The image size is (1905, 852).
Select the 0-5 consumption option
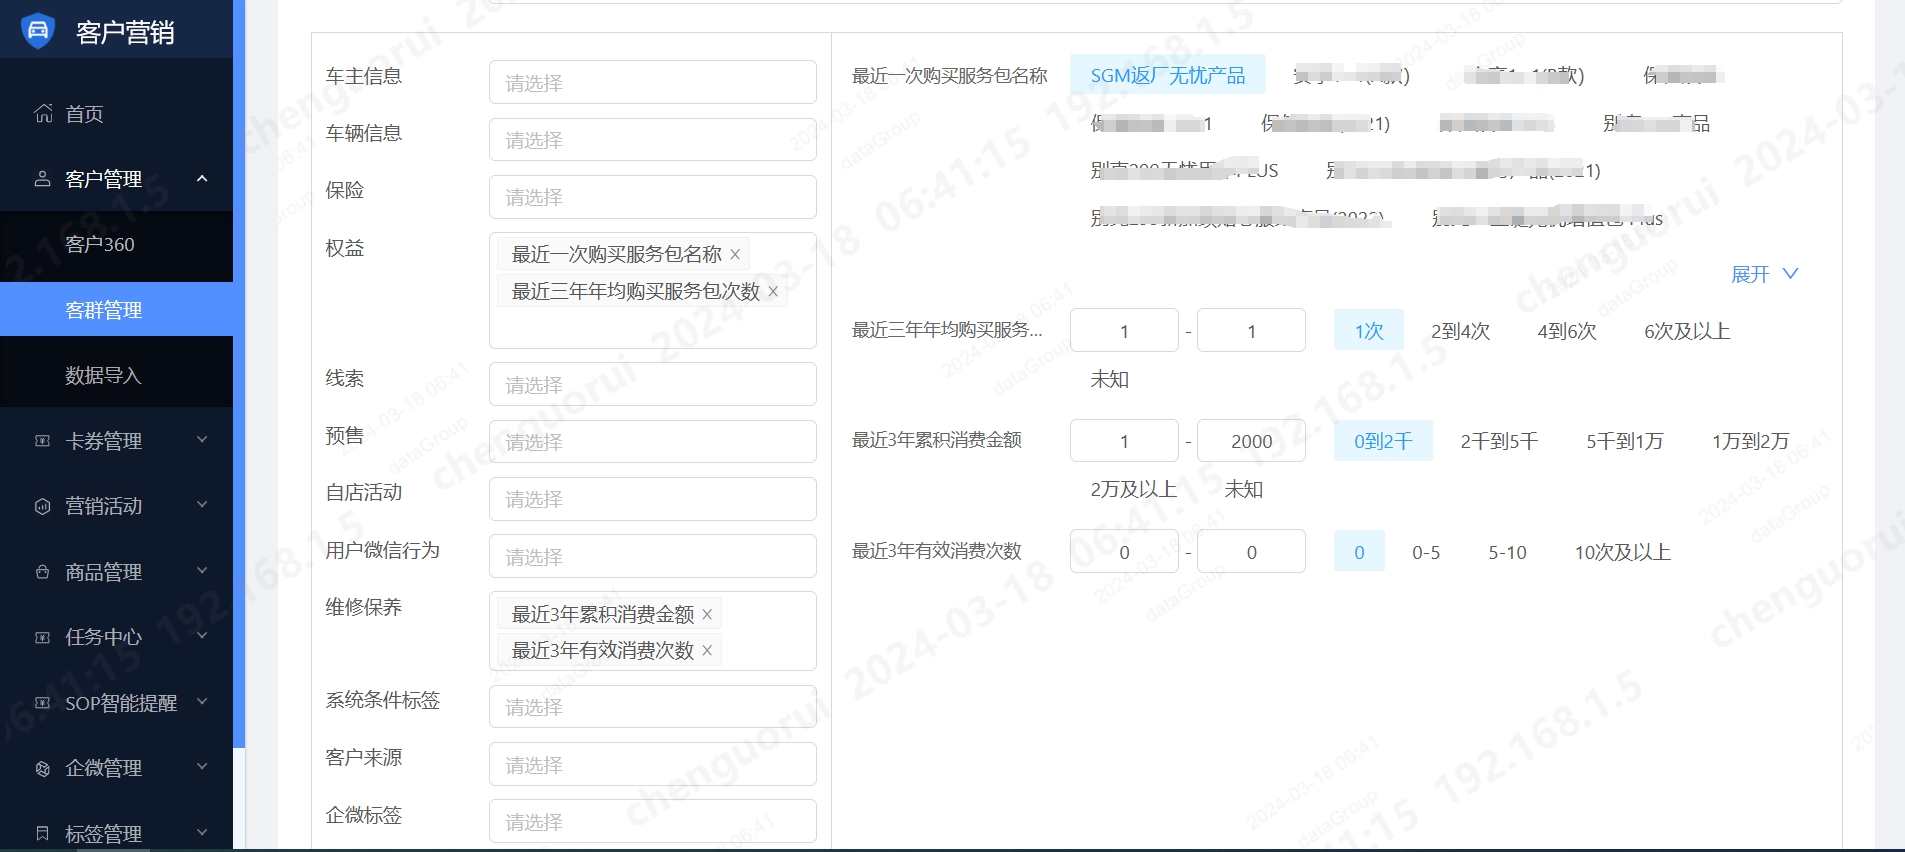point(1426,552)
